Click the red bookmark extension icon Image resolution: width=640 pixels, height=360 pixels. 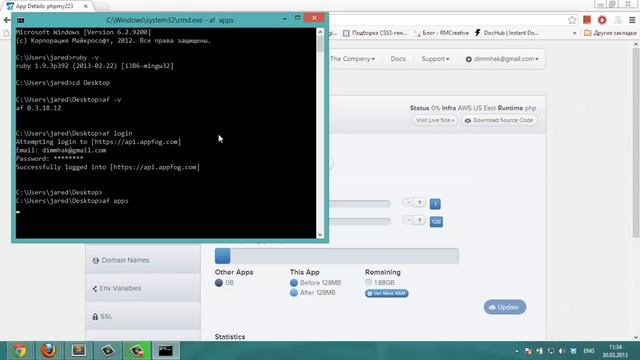[587, 20]
